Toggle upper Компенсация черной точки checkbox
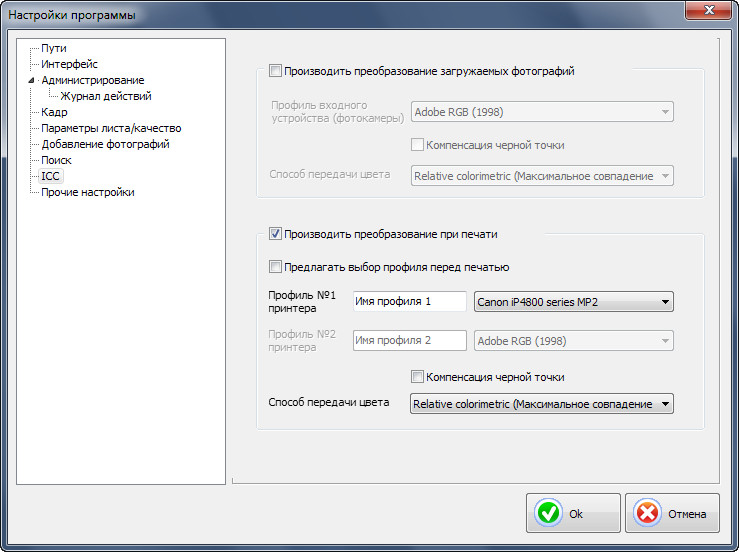This screenshot has width=739, height=552. (x=417, y=145)
